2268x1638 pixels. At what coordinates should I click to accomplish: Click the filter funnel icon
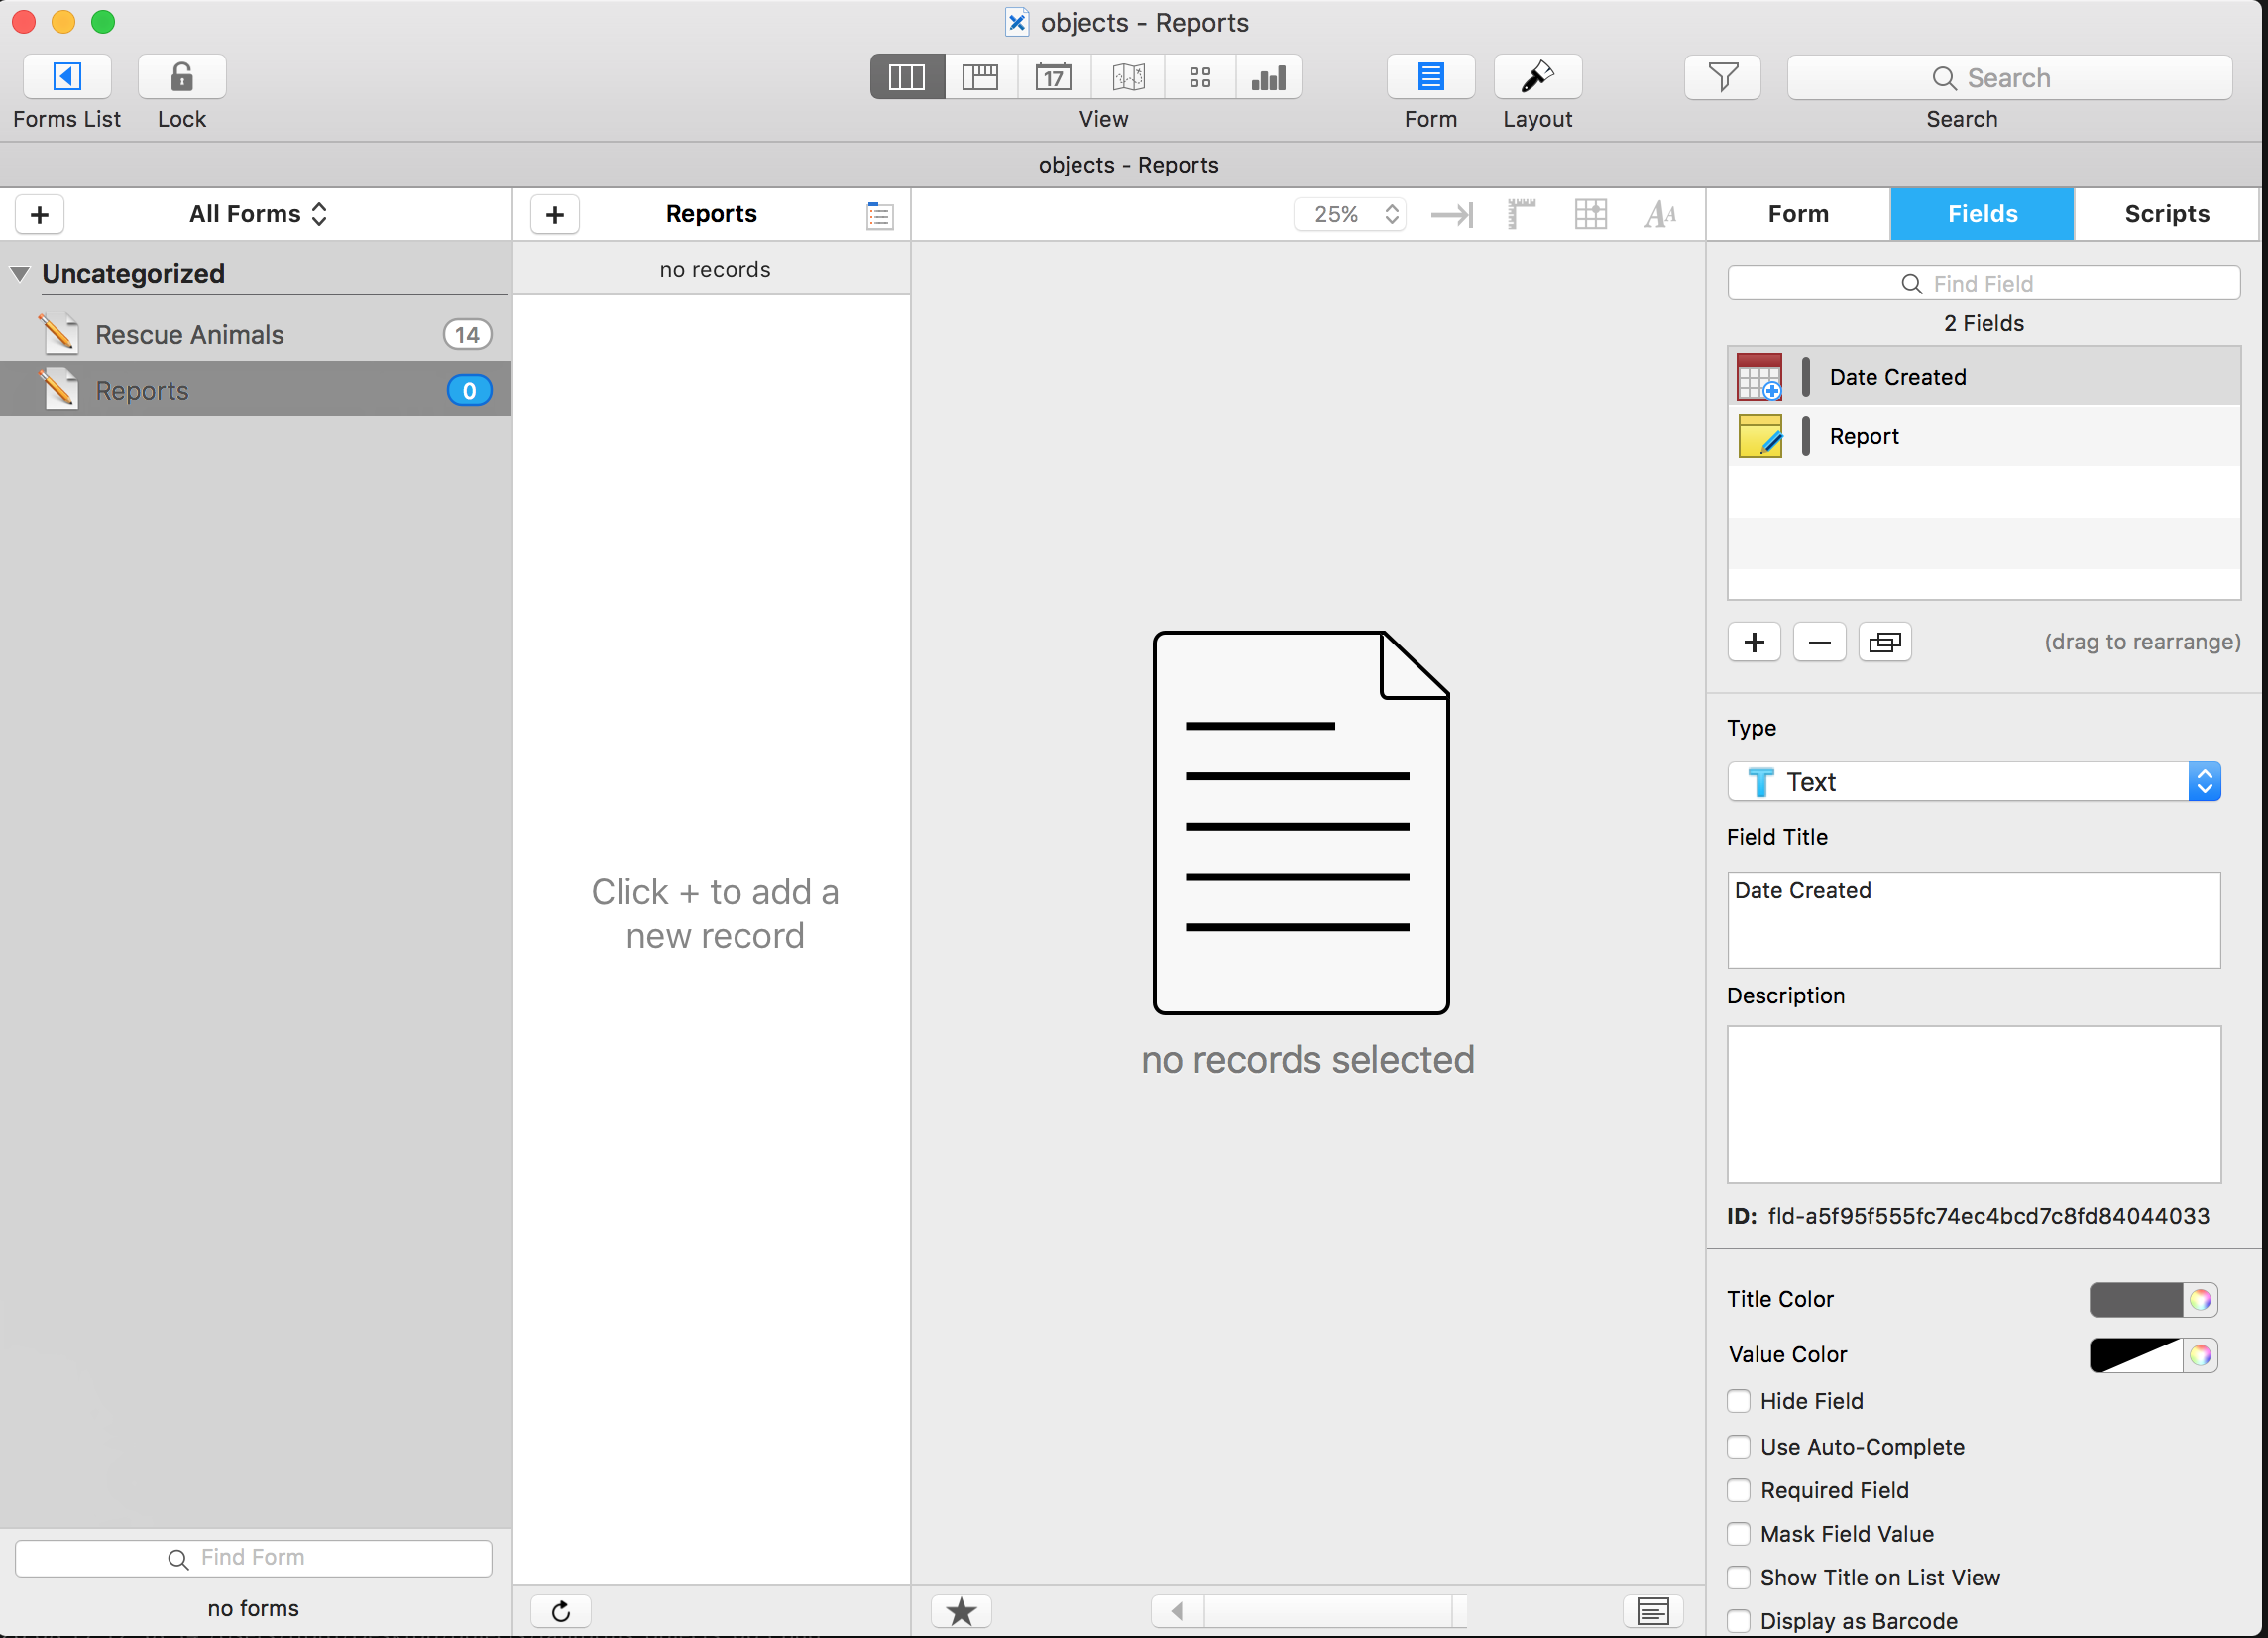(1722, 77)
